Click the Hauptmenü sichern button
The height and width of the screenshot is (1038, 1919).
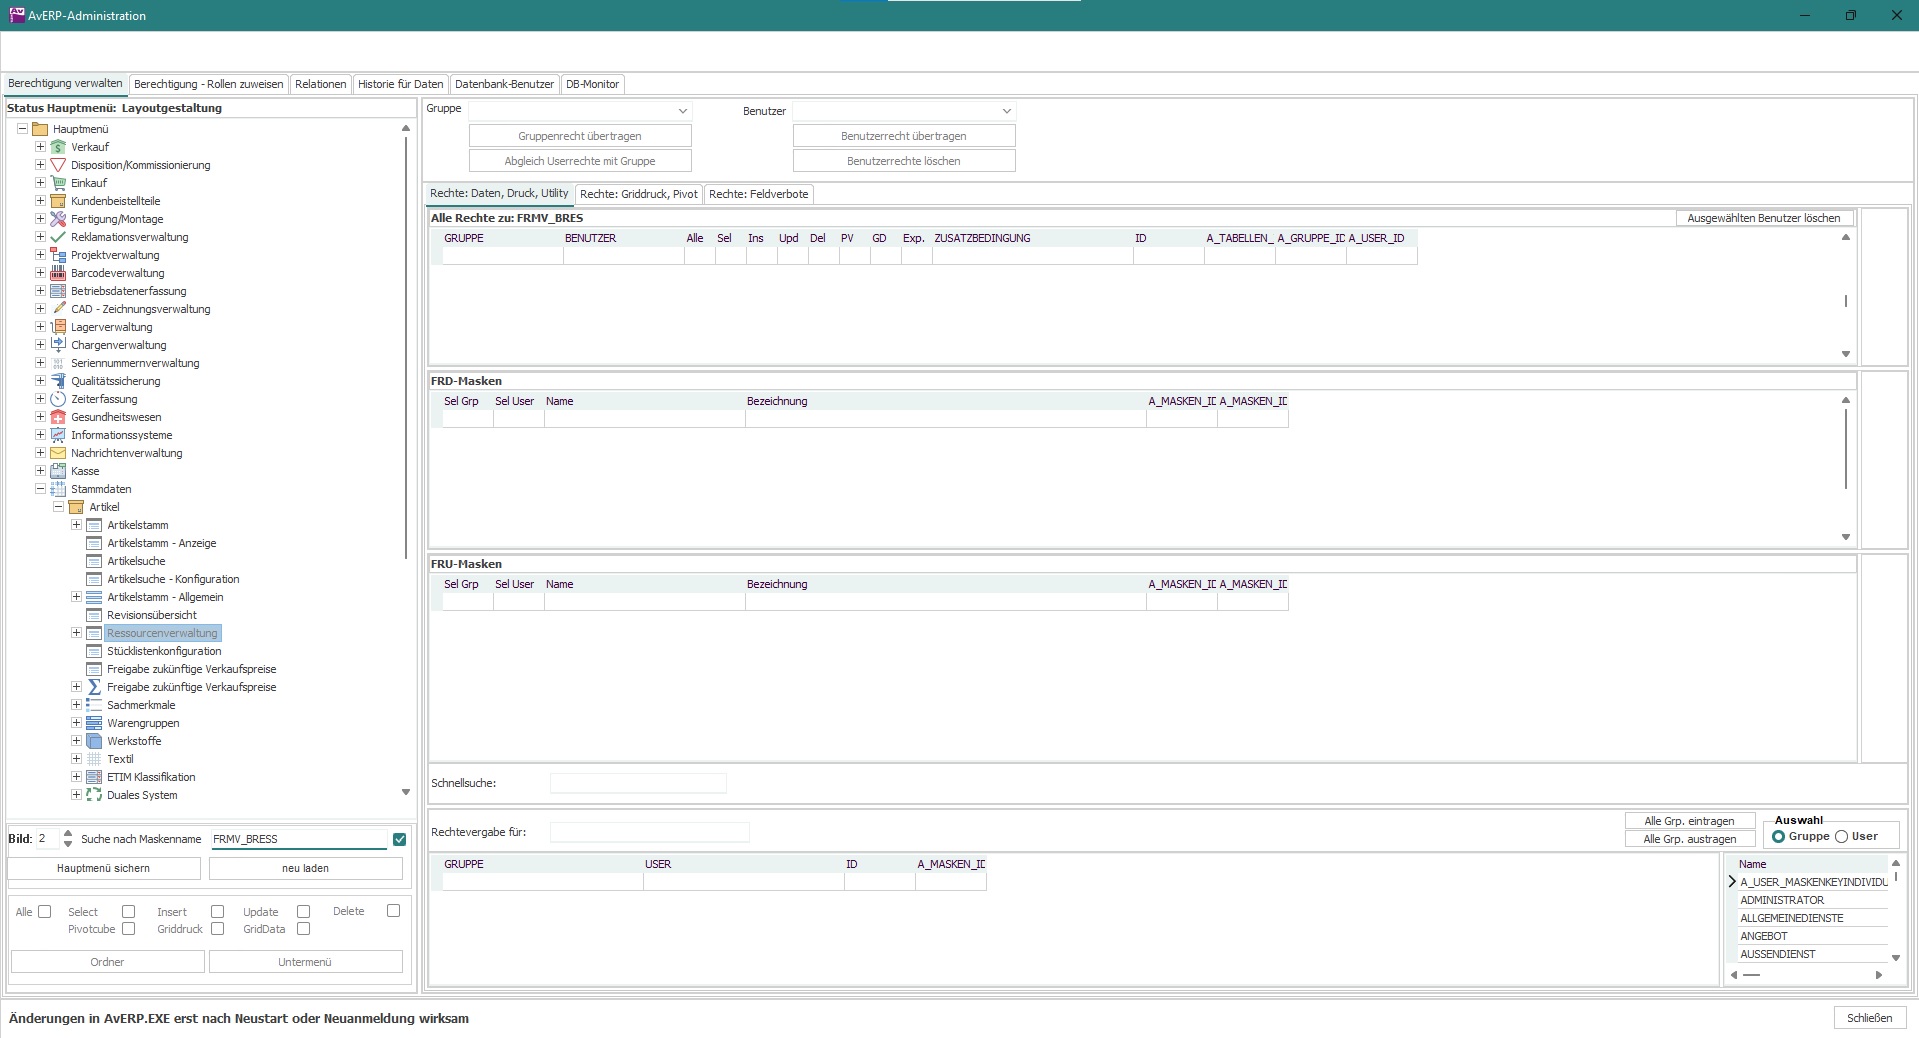(x=104, y=868)
